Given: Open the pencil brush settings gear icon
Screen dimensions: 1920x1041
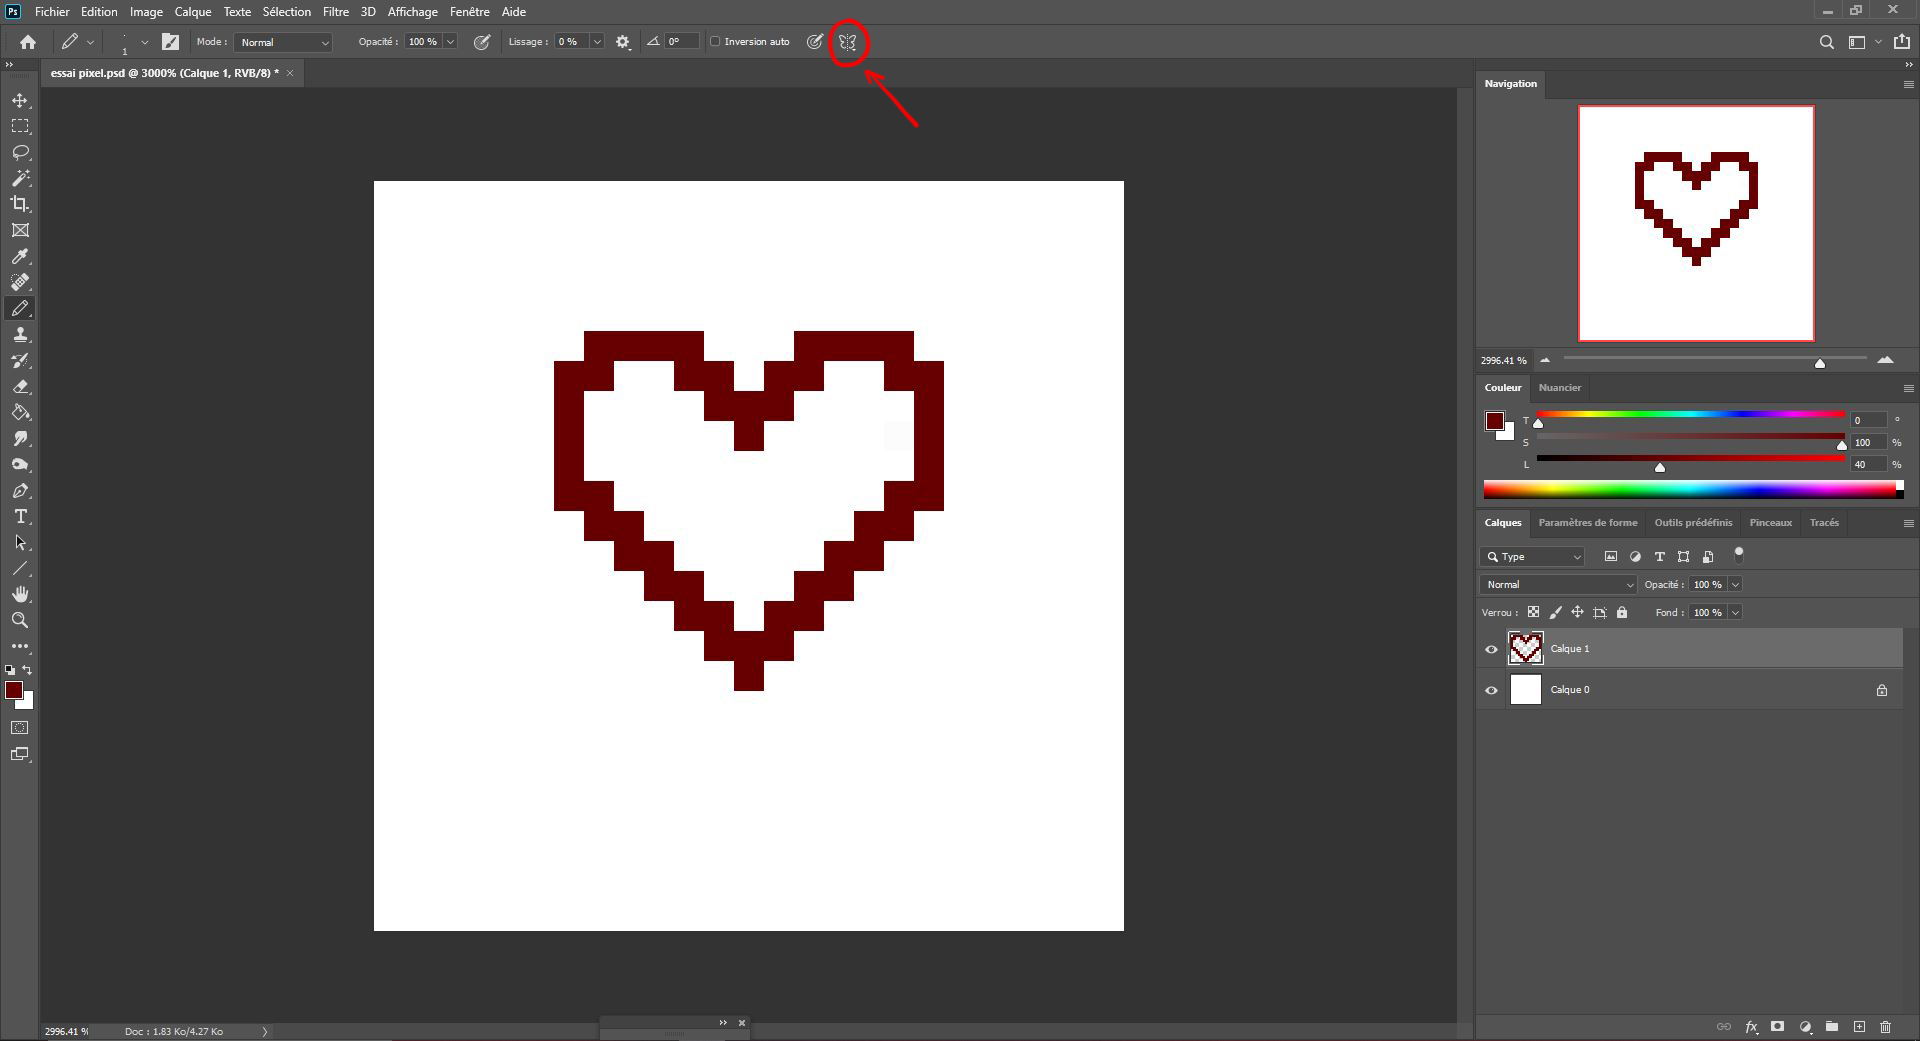Looking at the screenshot, I should pos(622,42).
